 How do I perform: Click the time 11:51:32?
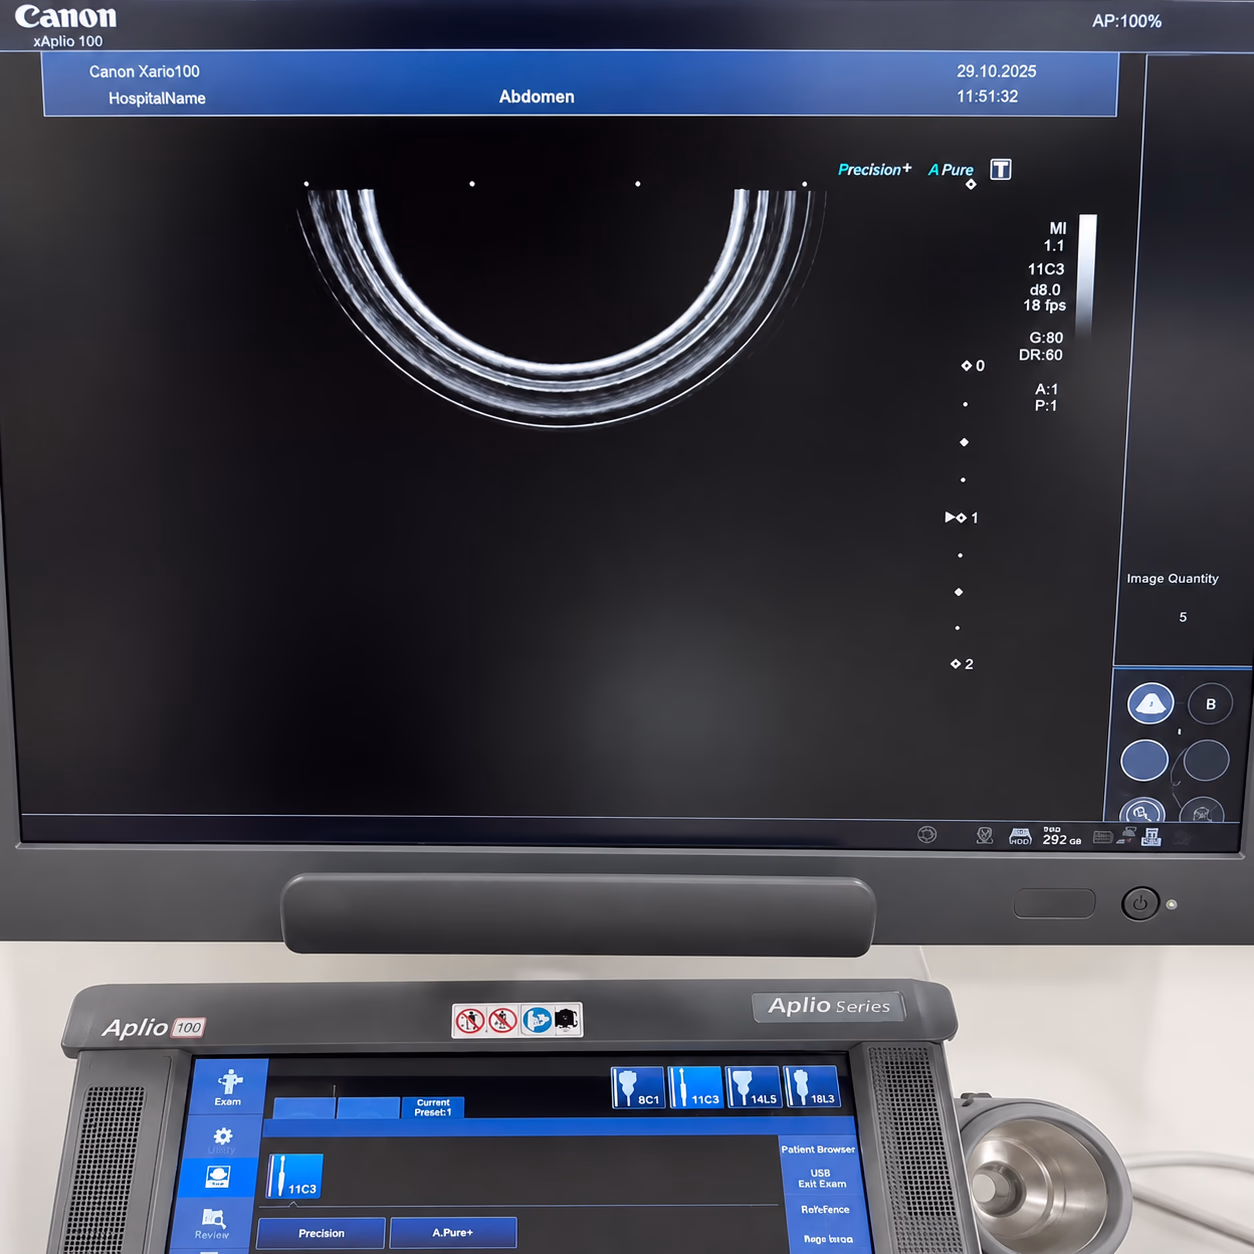pyautogui.click(x=987, y=97)
